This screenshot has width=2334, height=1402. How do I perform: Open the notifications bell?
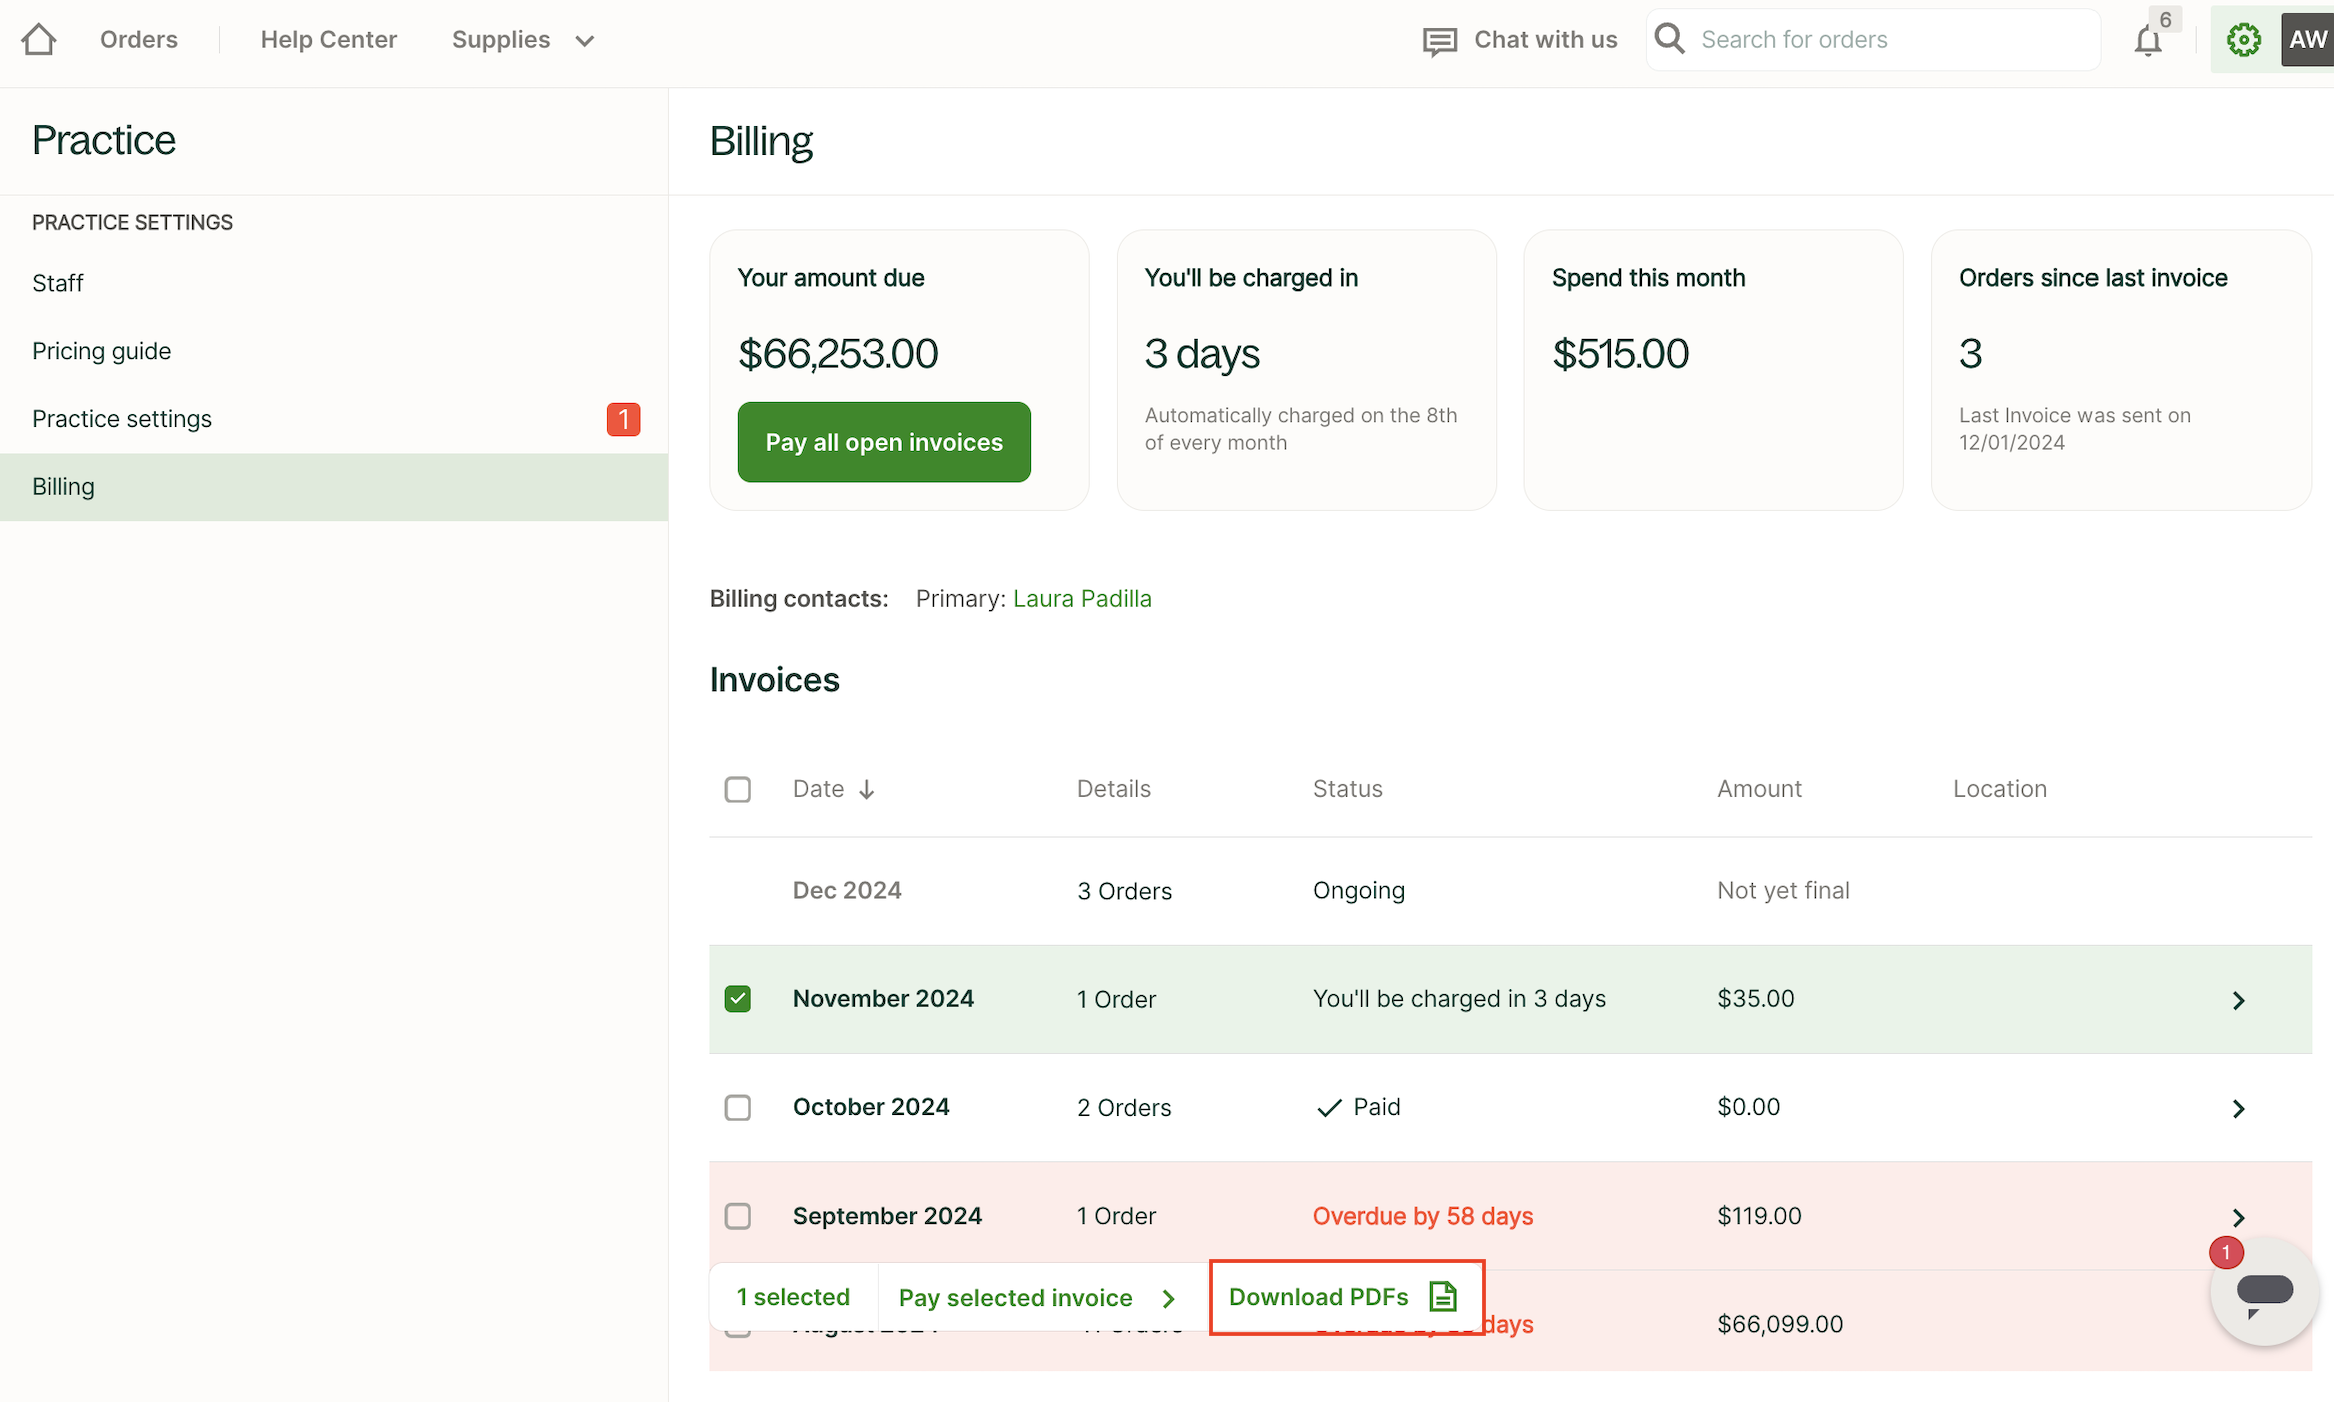pos(2147,41)
